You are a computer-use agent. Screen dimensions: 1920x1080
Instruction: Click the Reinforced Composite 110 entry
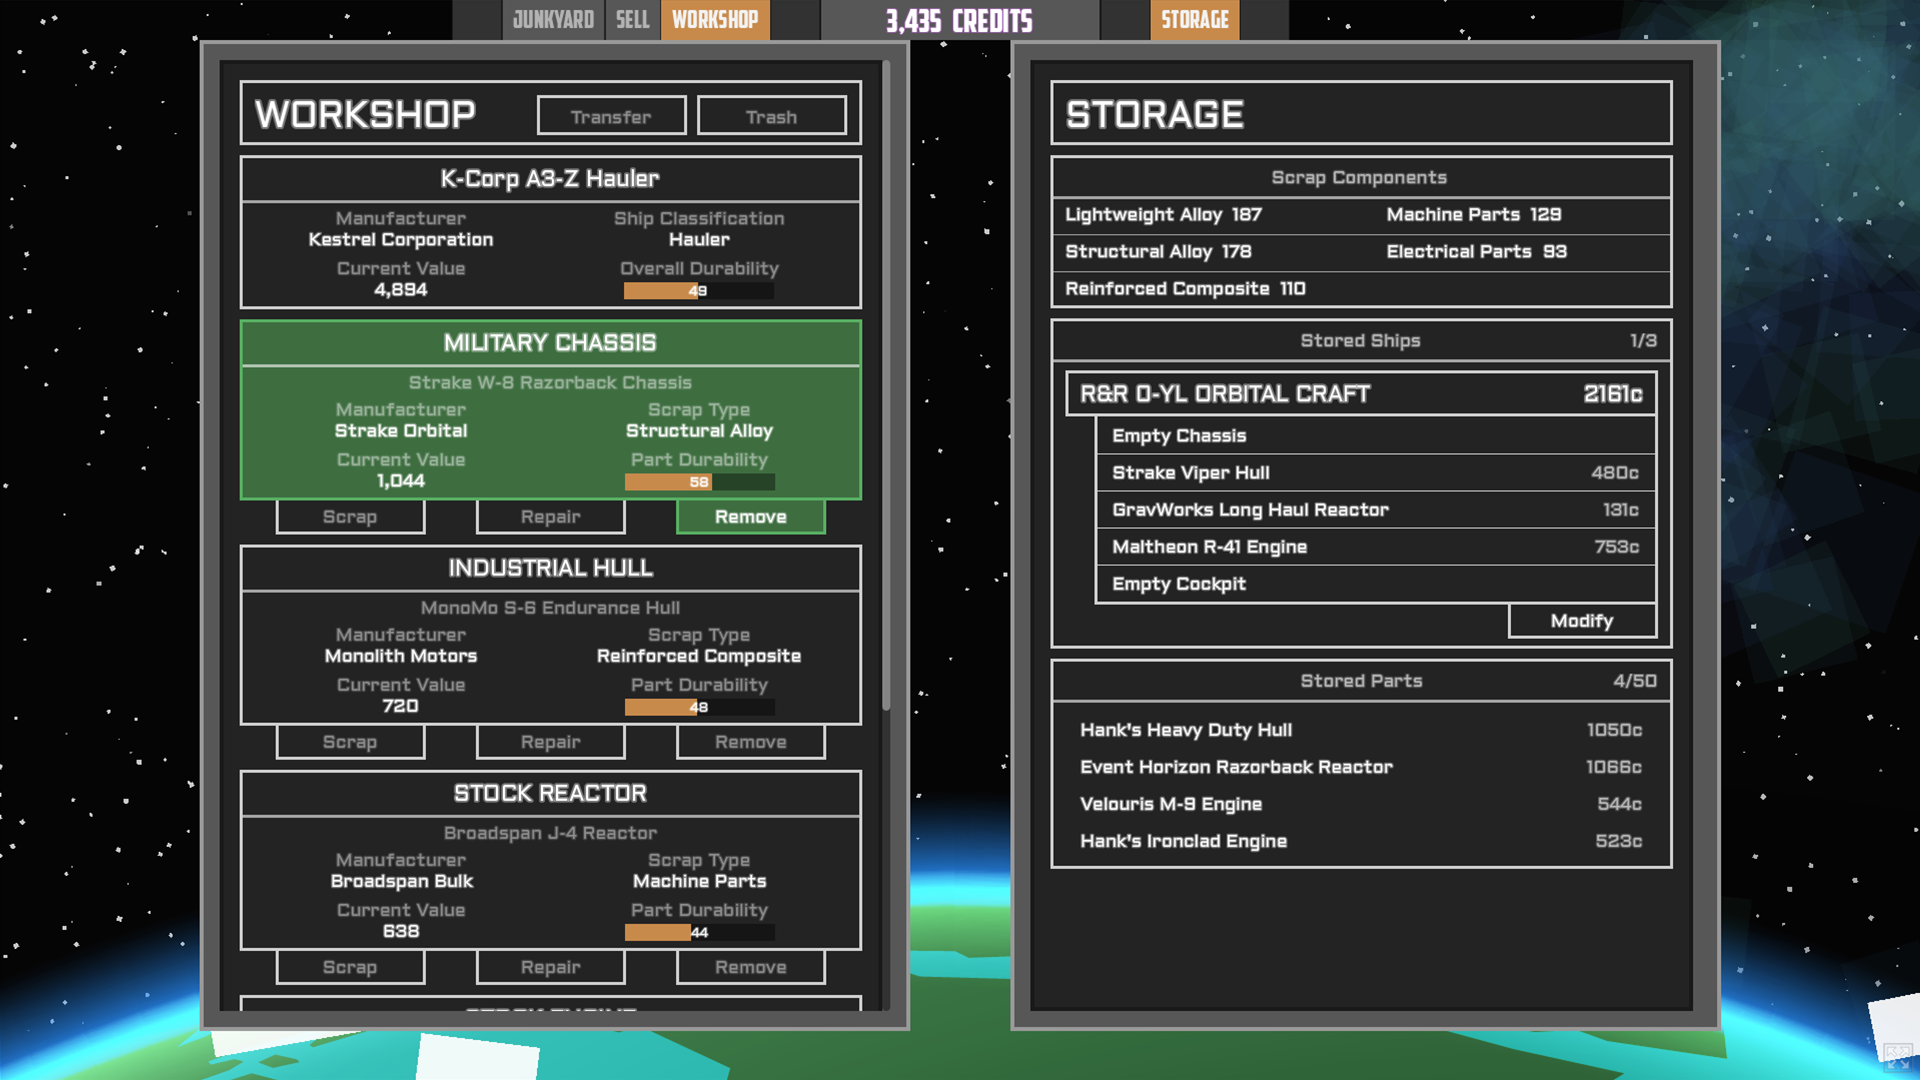[x=1185, y=289]
